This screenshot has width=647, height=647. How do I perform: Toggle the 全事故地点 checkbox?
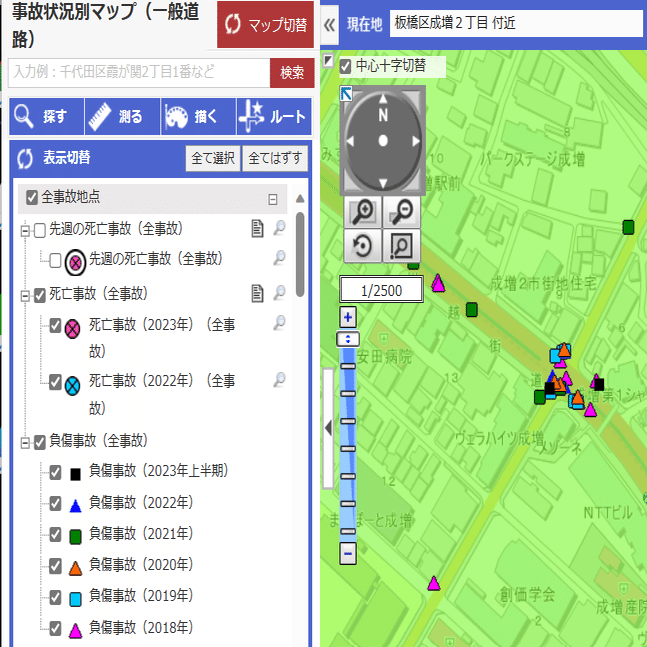32,197
